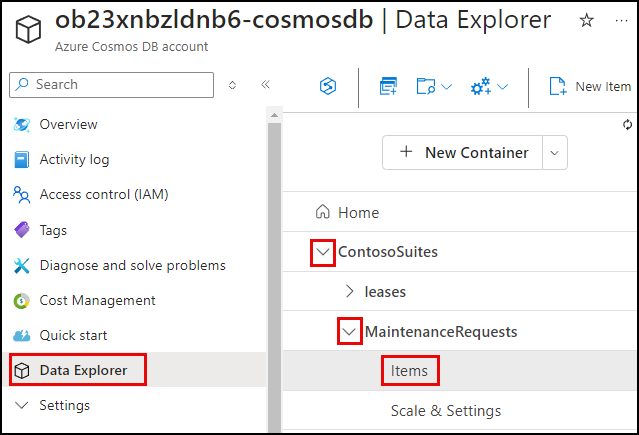Viewport: 639px width, 435px height.
Task: Collapse the ContosoSuites database chevron
Action: pos(323,252)
